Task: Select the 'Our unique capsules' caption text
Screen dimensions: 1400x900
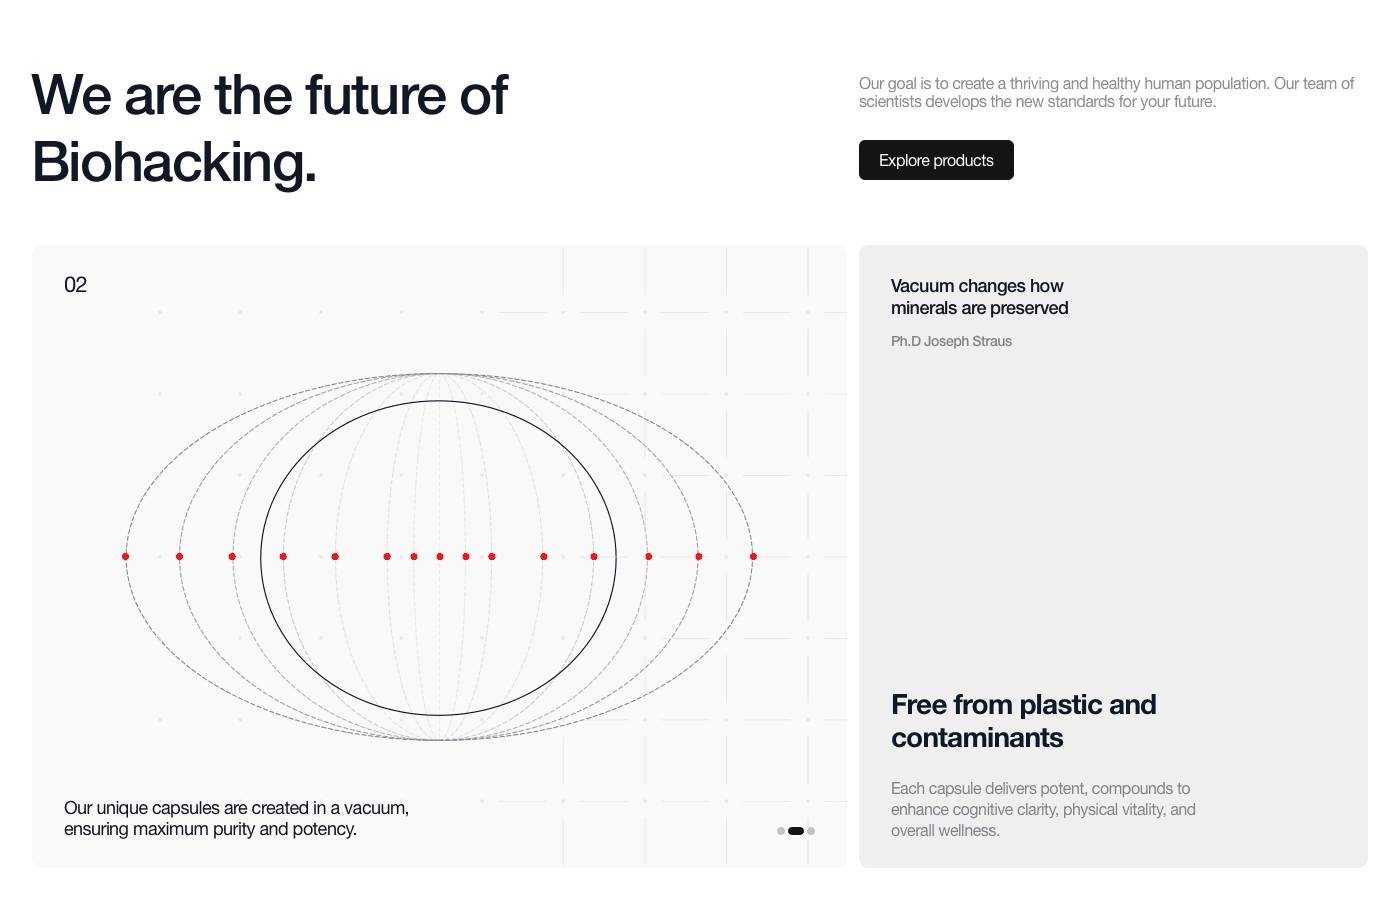Action: [236, 818]
